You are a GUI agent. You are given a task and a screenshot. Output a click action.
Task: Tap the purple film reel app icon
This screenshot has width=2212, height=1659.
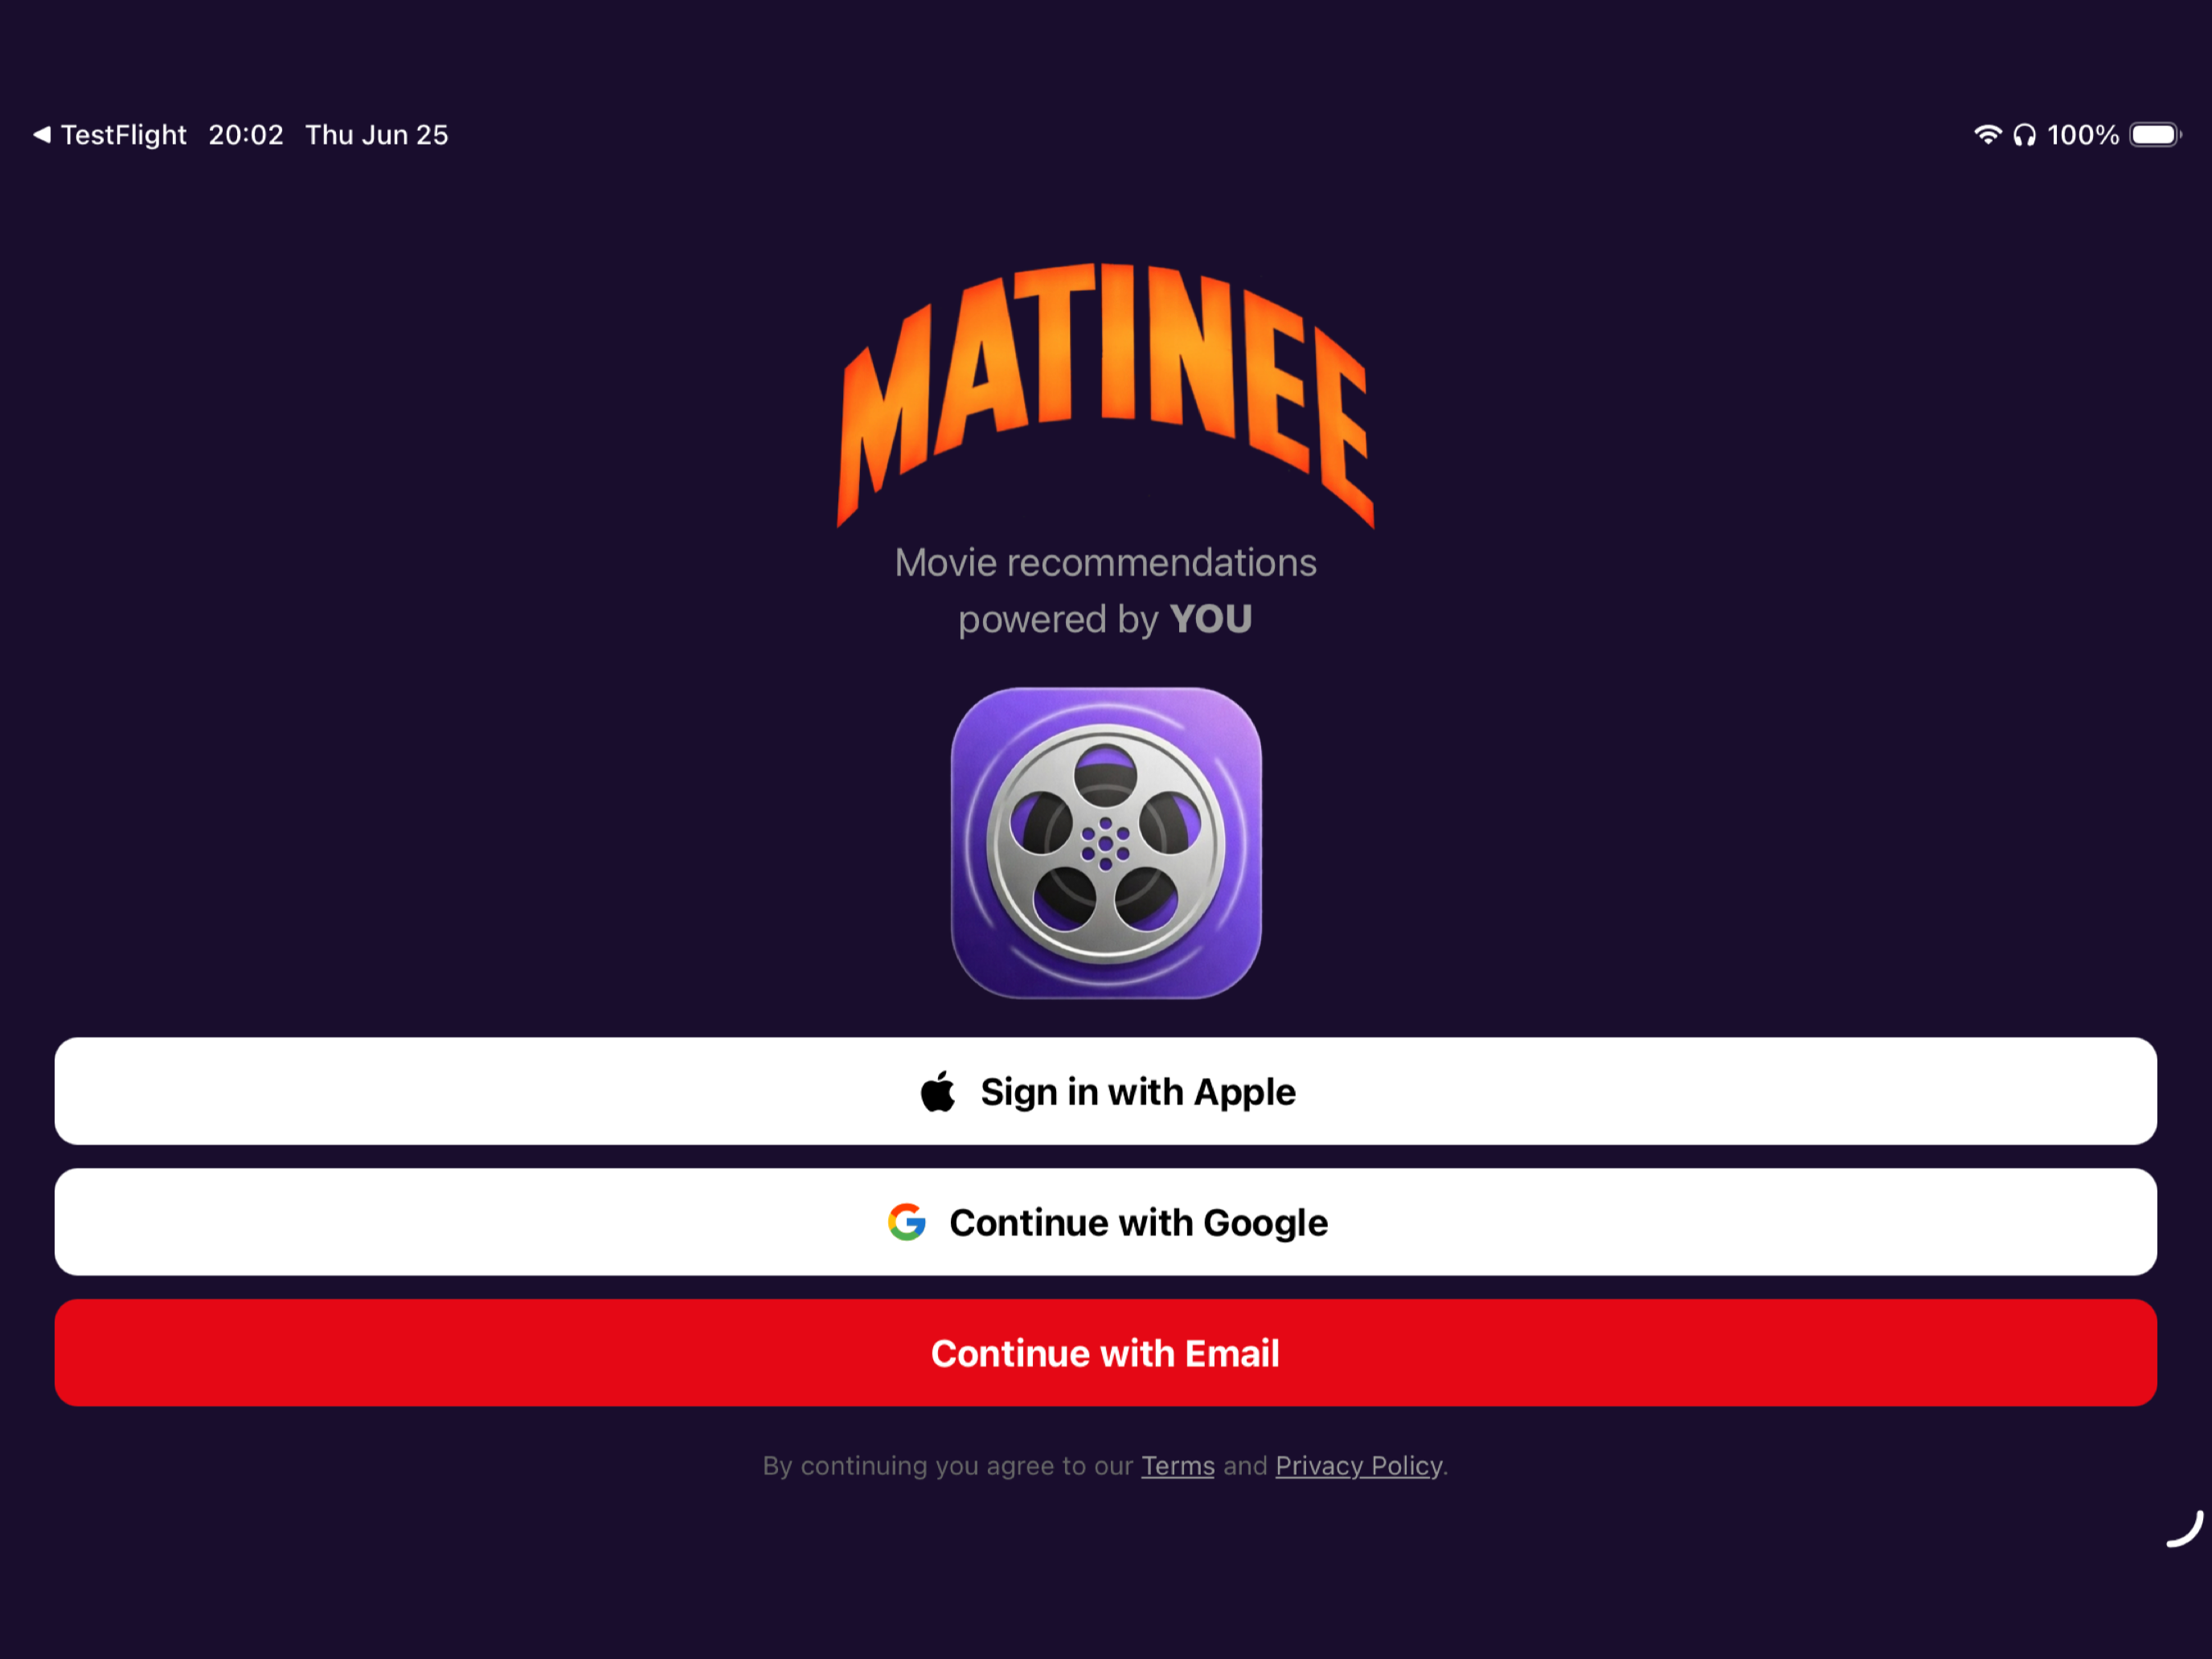tap(1106, 842)
